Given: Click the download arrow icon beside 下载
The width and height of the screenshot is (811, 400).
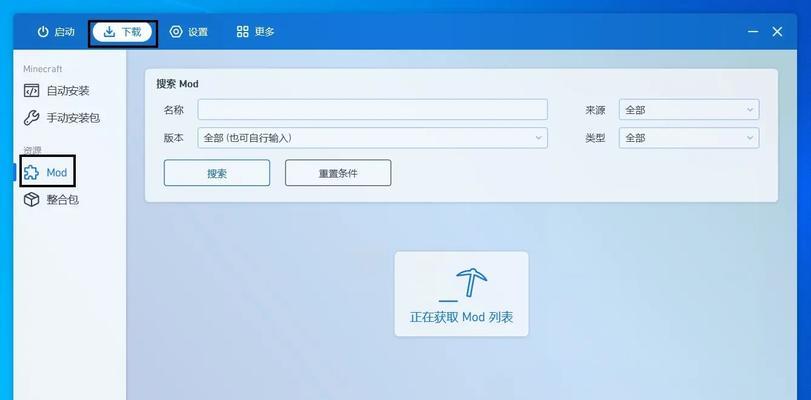Looking at the screenshot, I should 109,32.
